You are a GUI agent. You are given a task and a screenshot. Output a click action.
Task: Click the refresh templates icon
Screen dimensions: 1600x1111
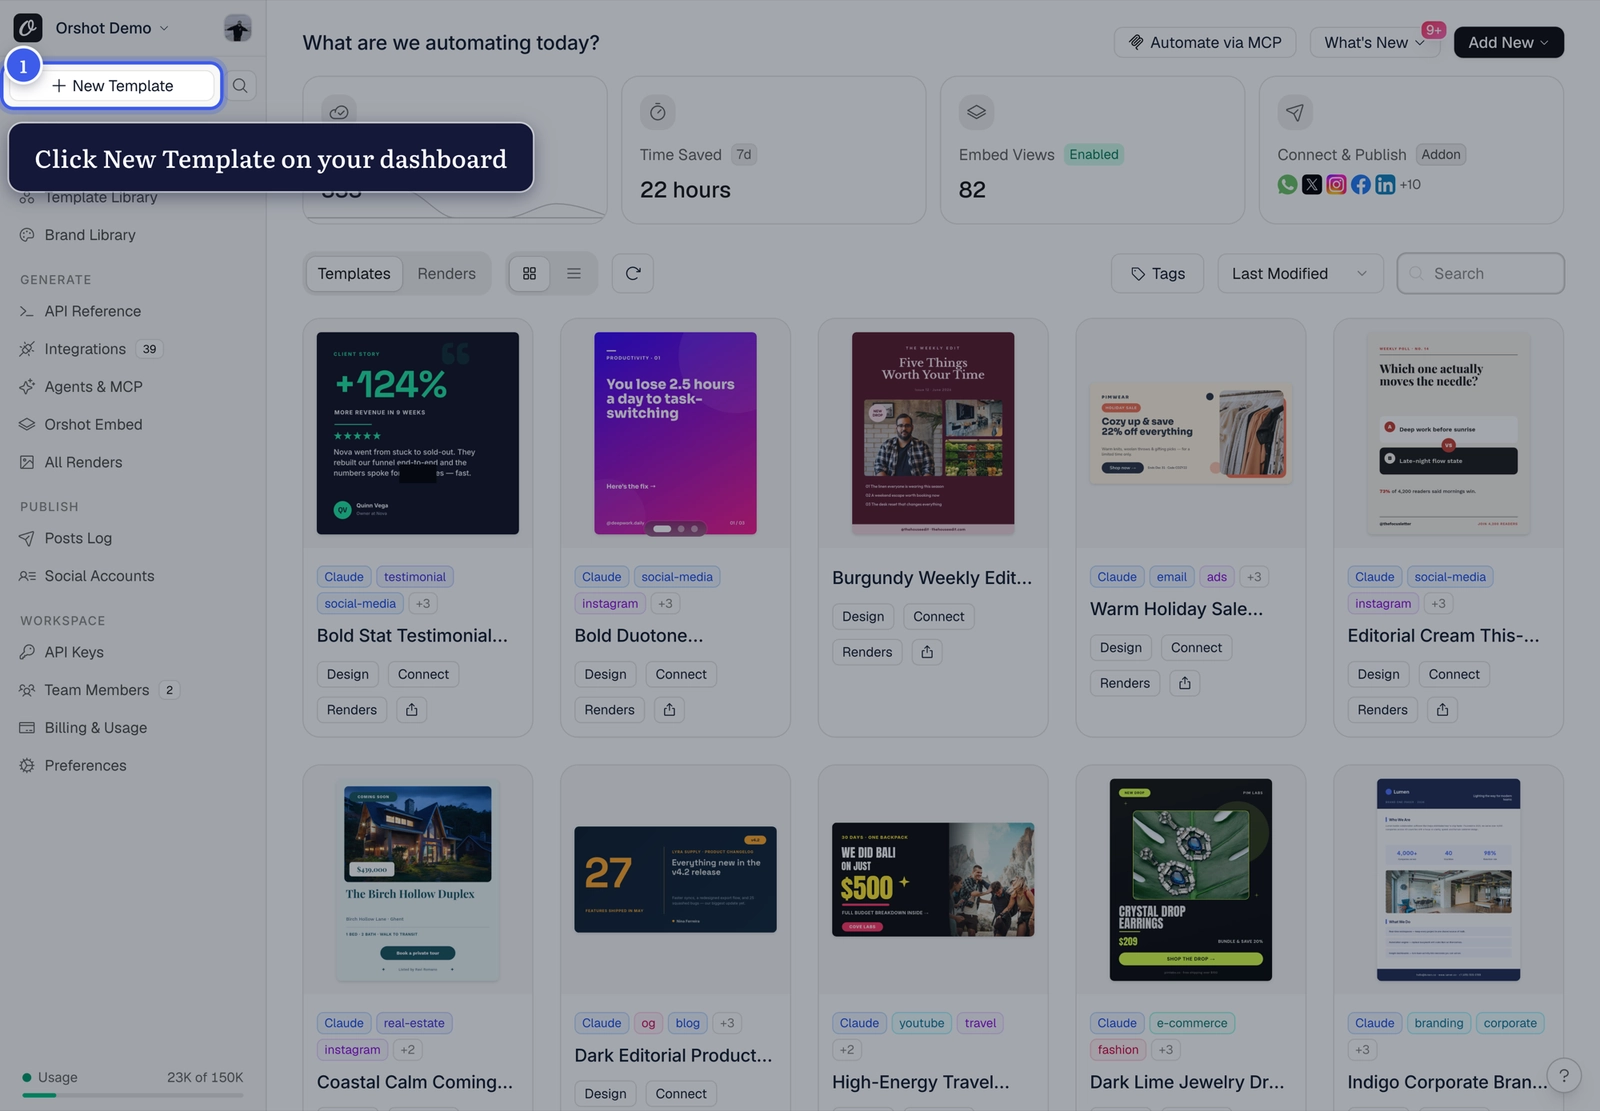(x=633, y=274)
